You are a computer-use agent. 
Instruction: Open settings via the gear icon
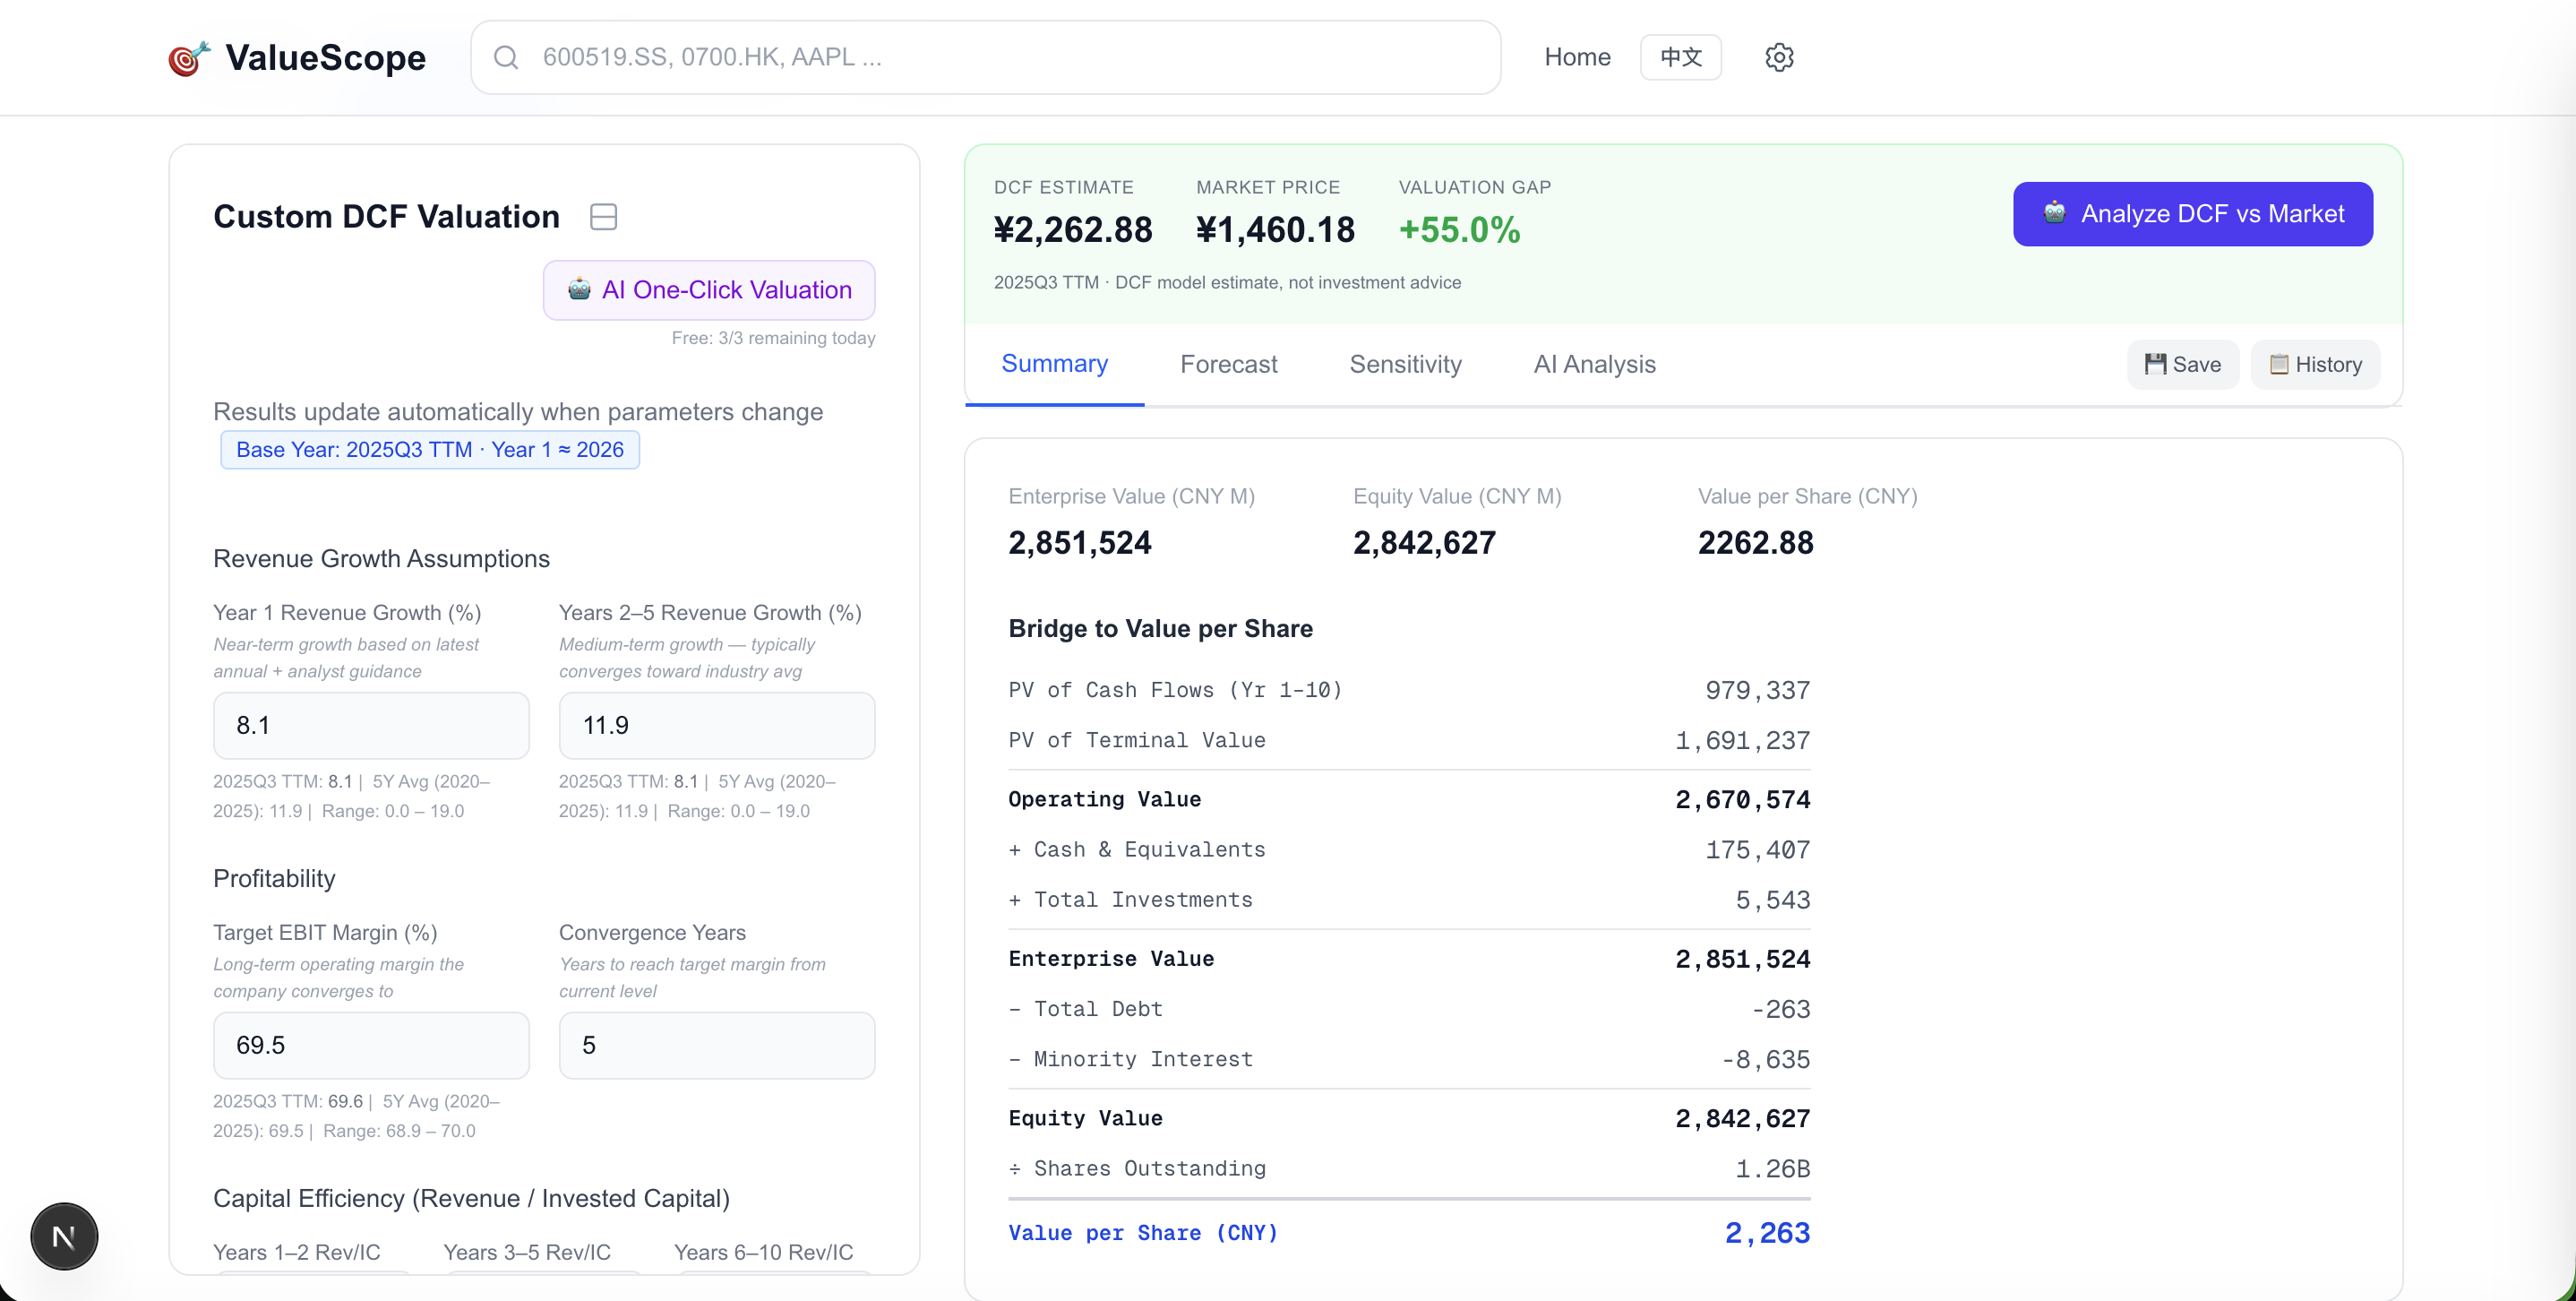coord(1779,57)
